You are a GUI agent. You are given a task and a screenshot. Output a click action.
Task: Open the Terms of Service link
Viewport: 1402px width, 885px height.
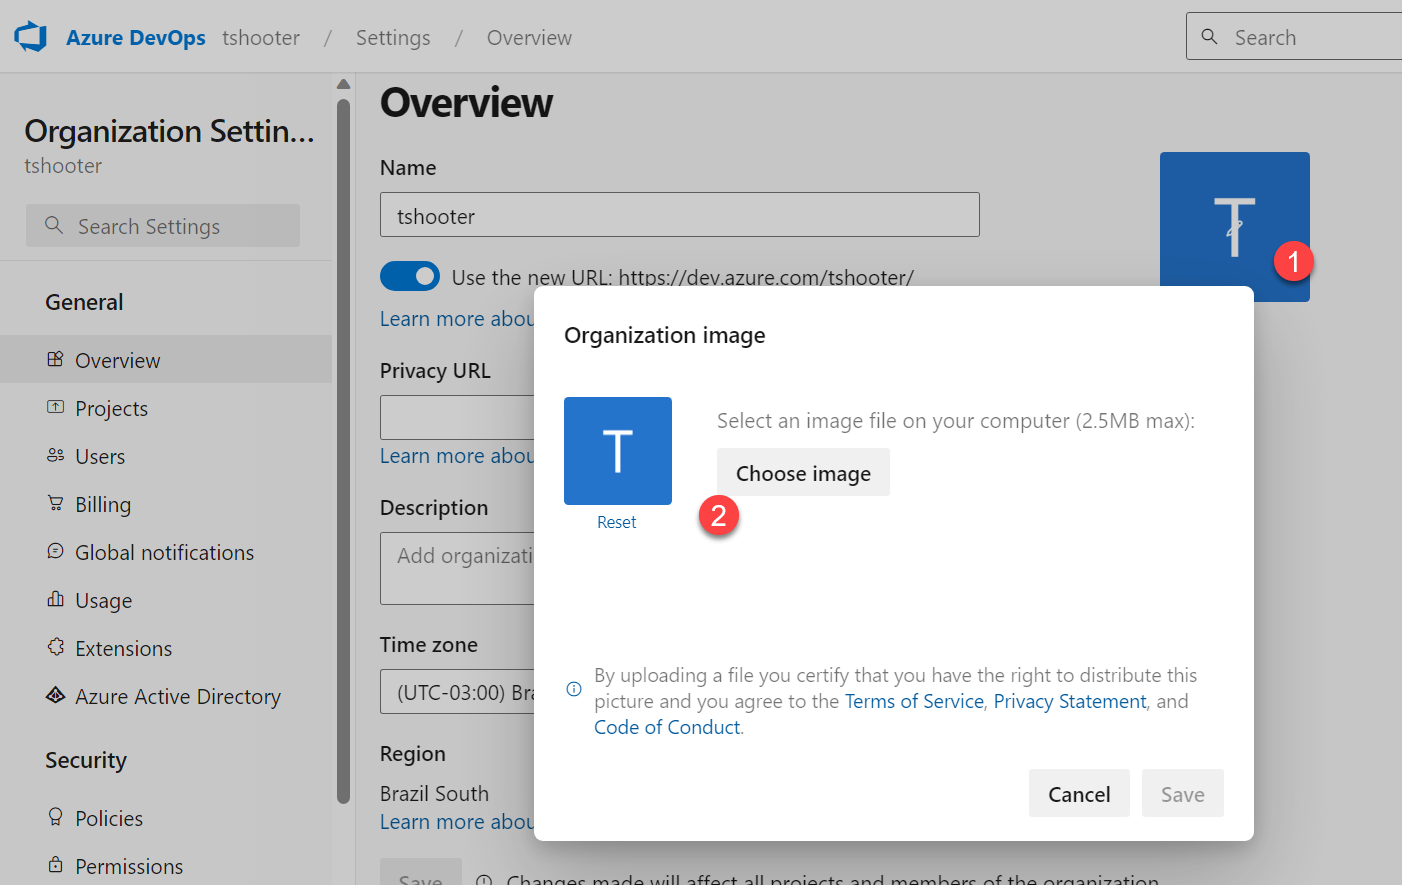click(914, 701)
